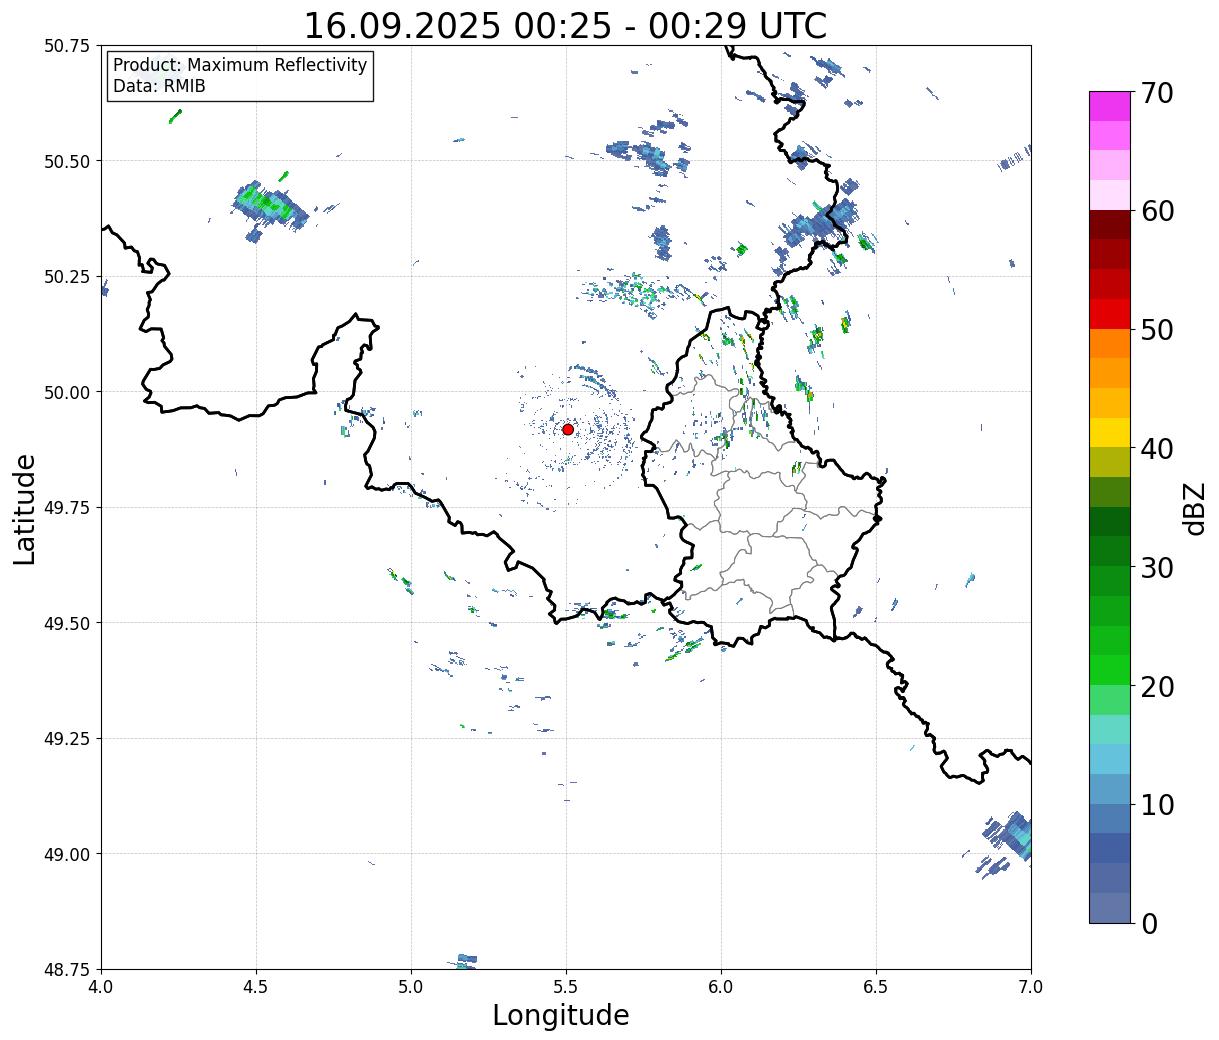Click longitude tick label 6.0
This screenshot has width=1219, height=1040.
[721, 986]
